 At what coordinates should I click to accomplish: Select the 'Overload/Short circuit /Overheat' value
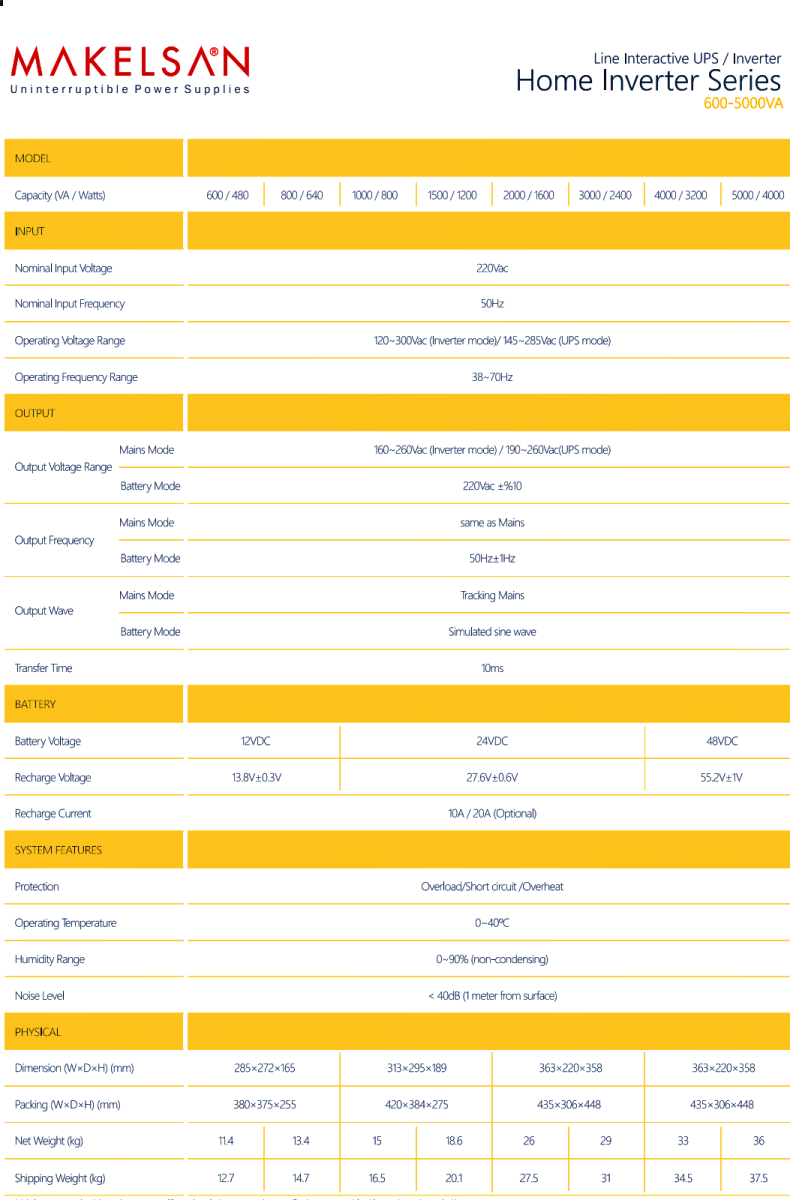tap(492, 887)
